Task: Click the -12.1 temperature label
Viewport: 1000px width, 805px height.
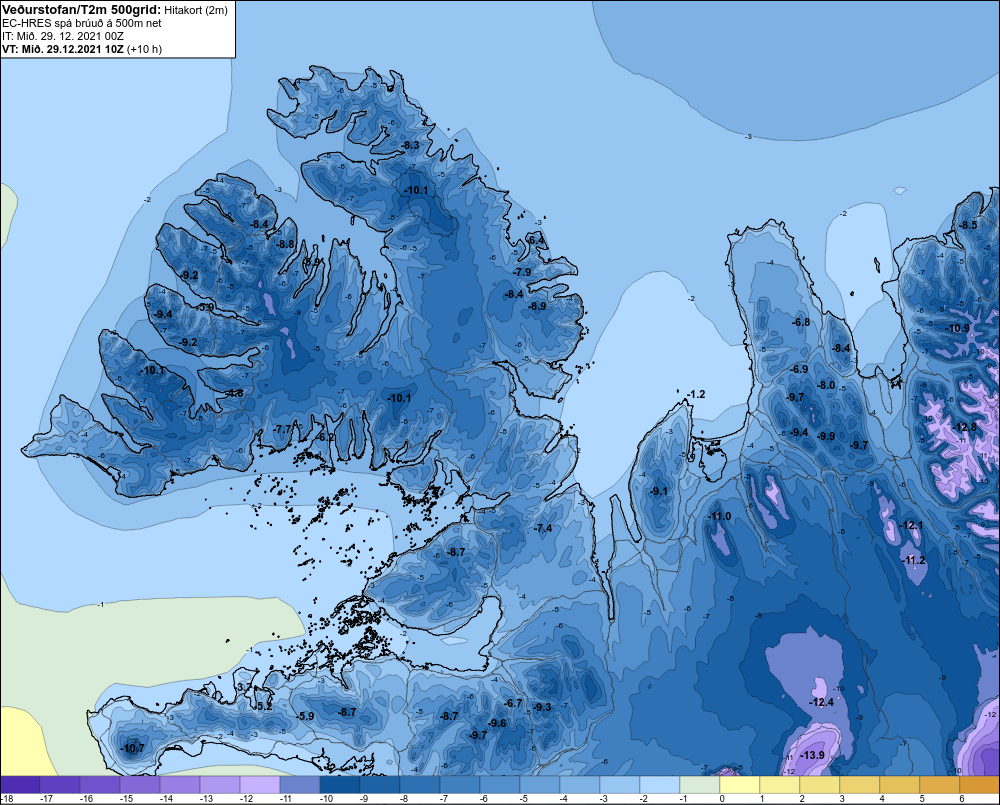Action: point(911,525)
